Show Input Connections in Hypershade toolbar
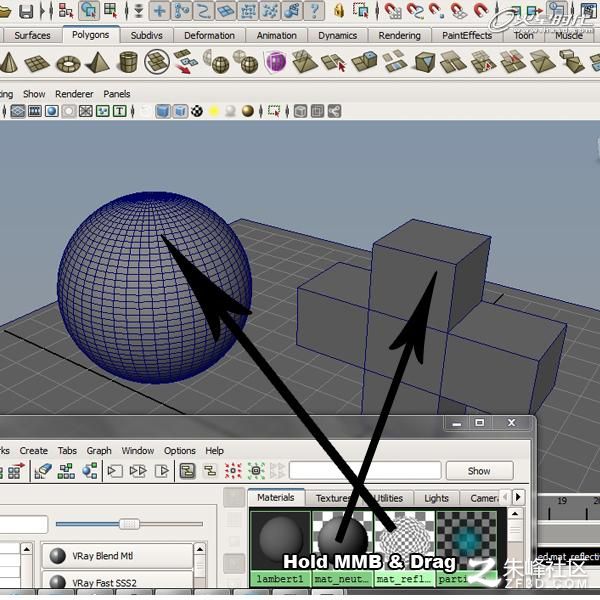600x600 pixels. tap(115, 471)
